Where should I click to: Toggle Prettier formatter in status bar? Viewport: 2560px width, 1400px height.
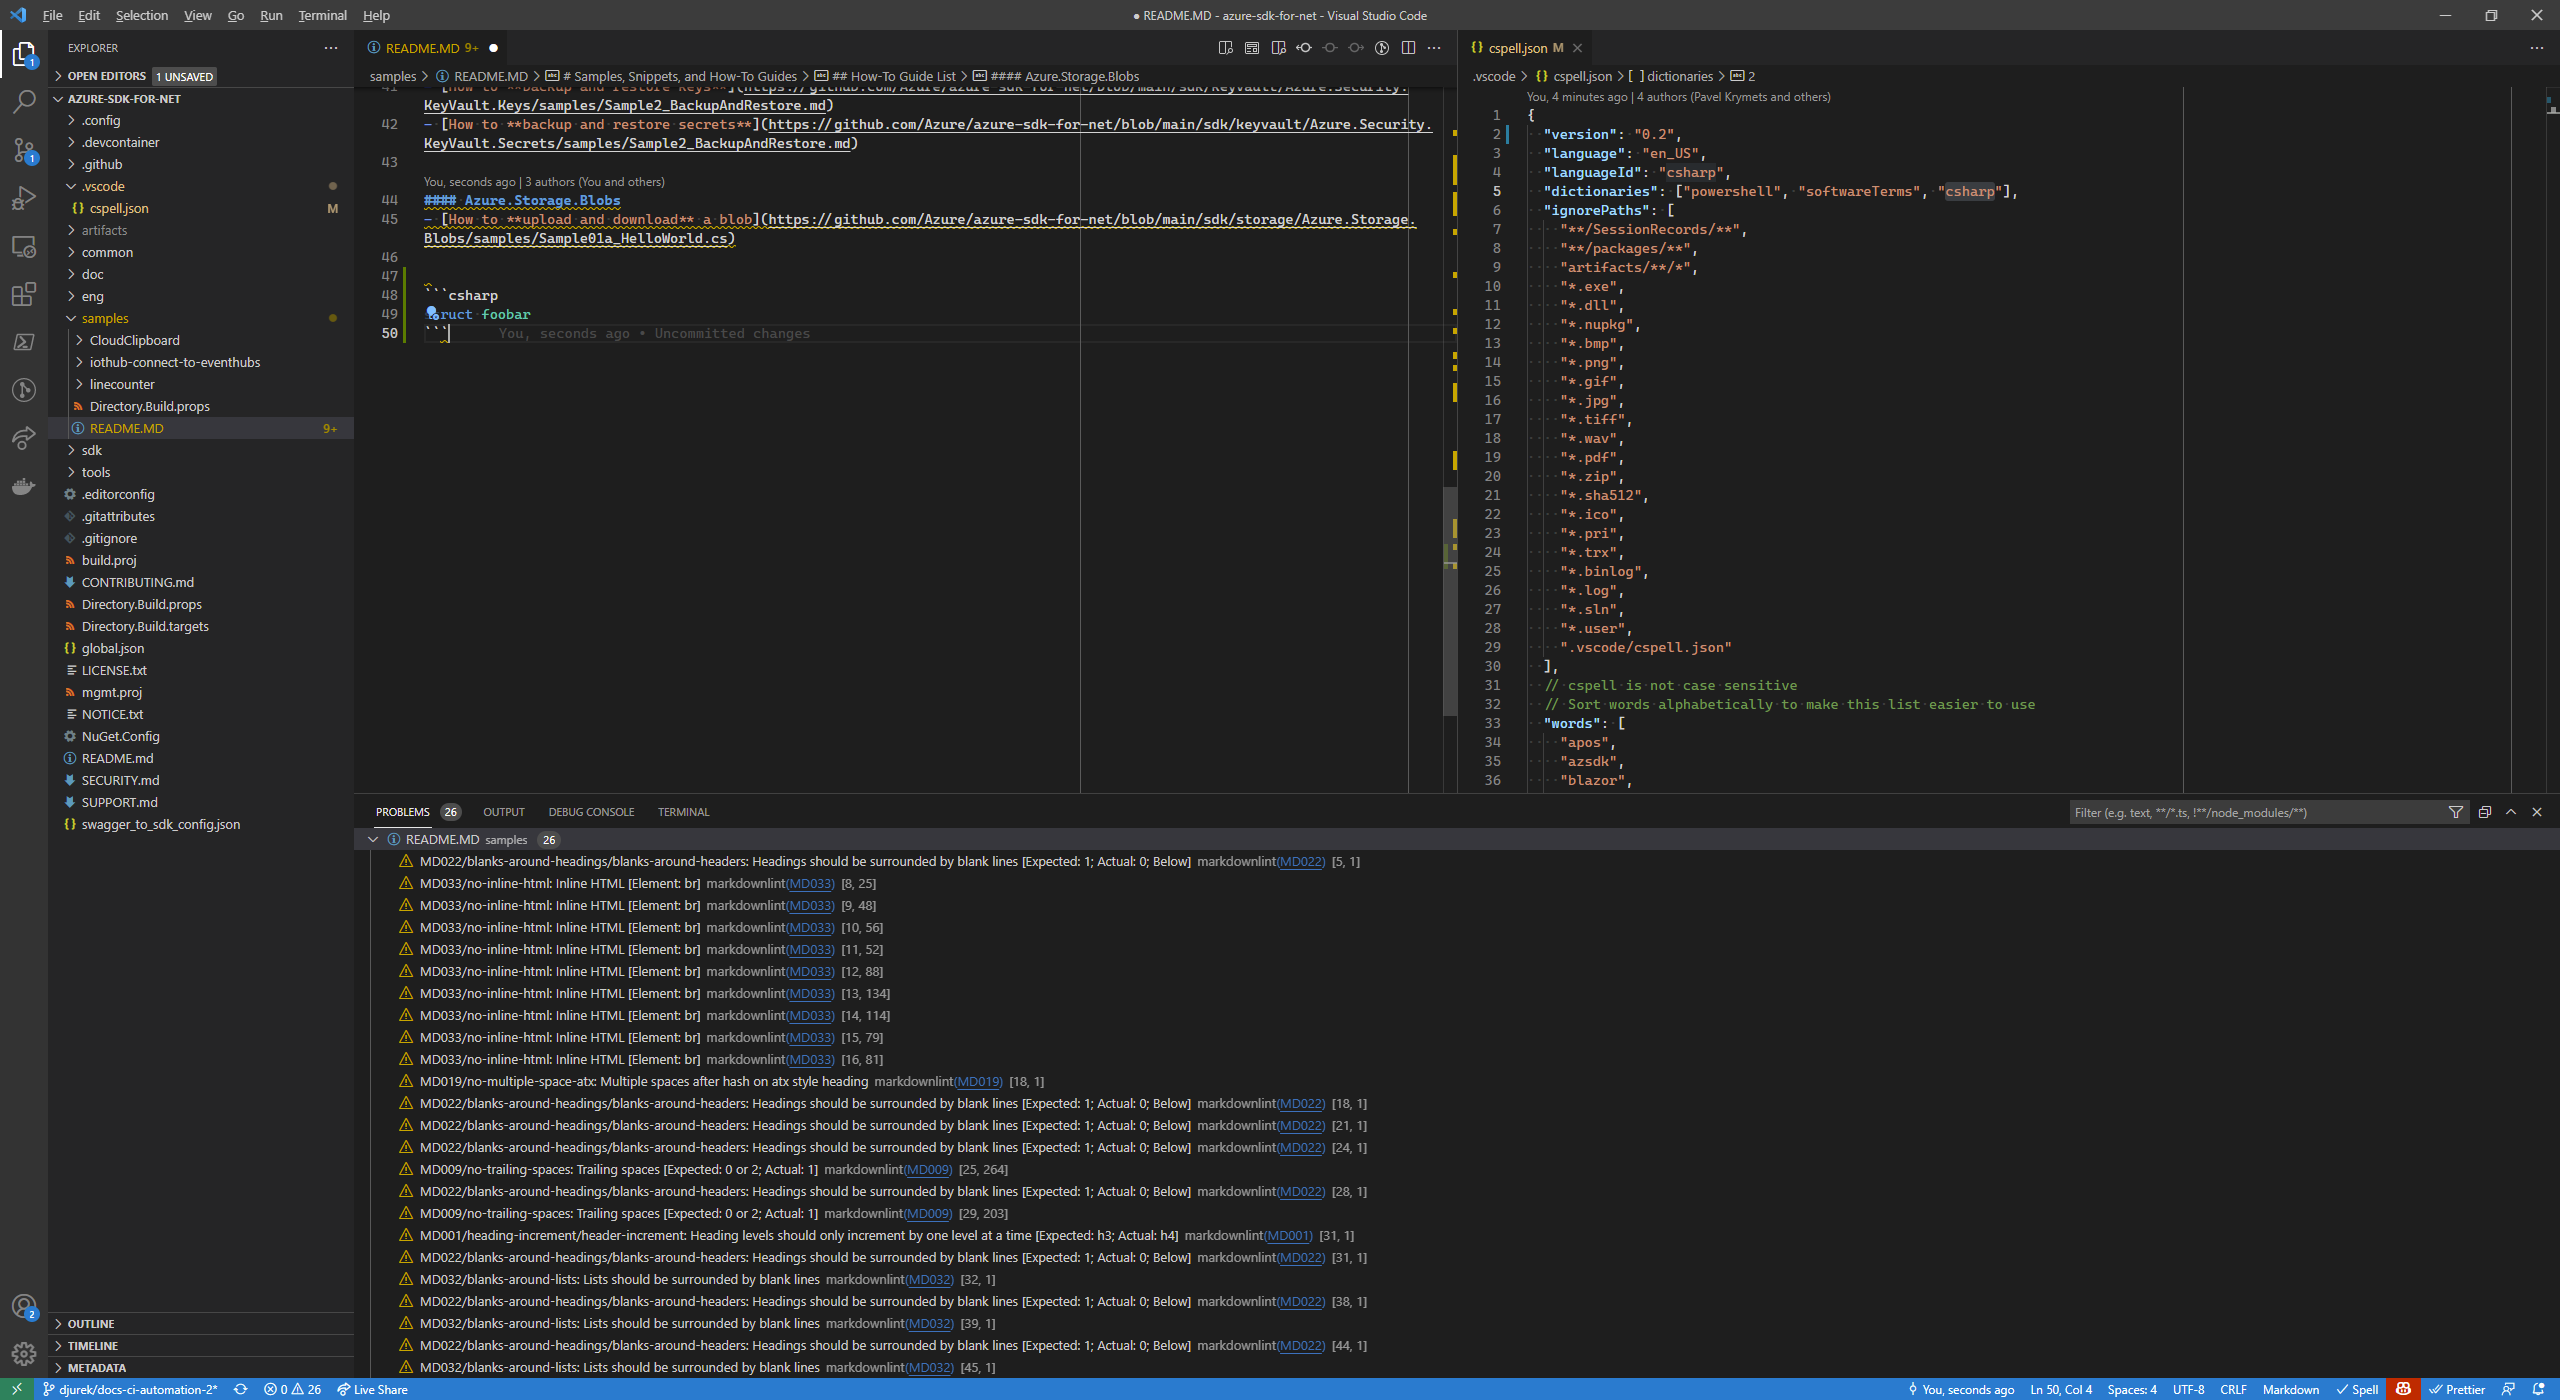pyautogui.click(x=2457, y=1390)
